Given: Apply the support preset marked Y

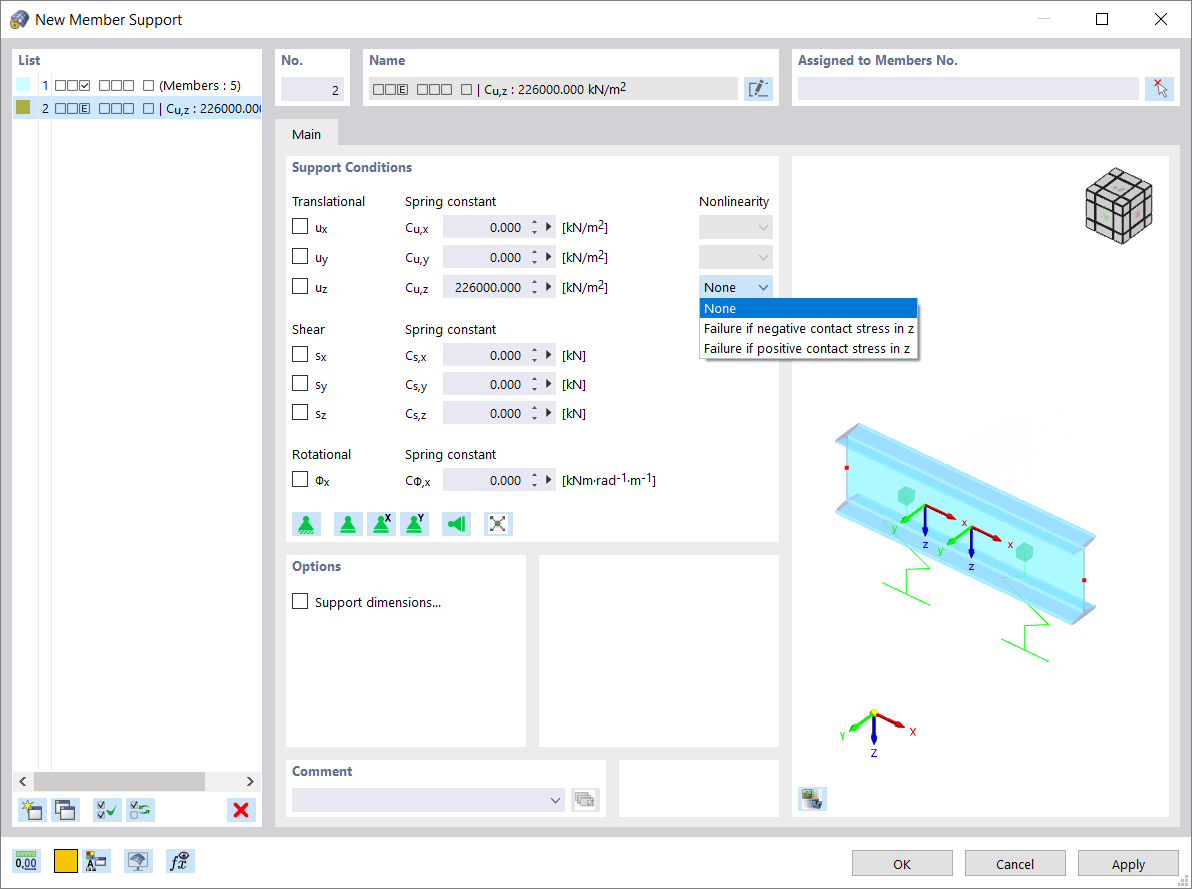Looking at the screenshot, I should click(x=415, y=524).
